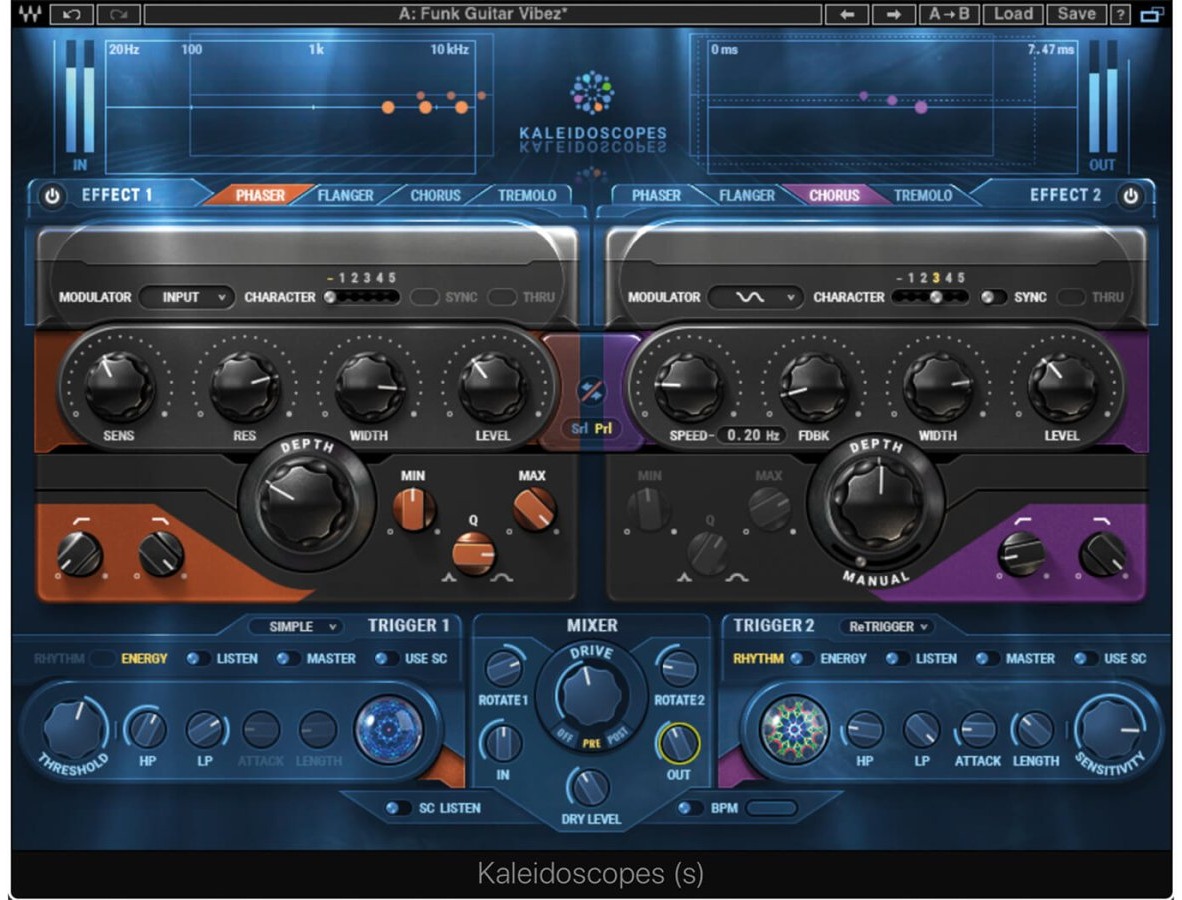Viewport: 1182px width, 900px height.
Task: Select Effect 1 TREMOLO tab
Action: click(x=527, y=195)
